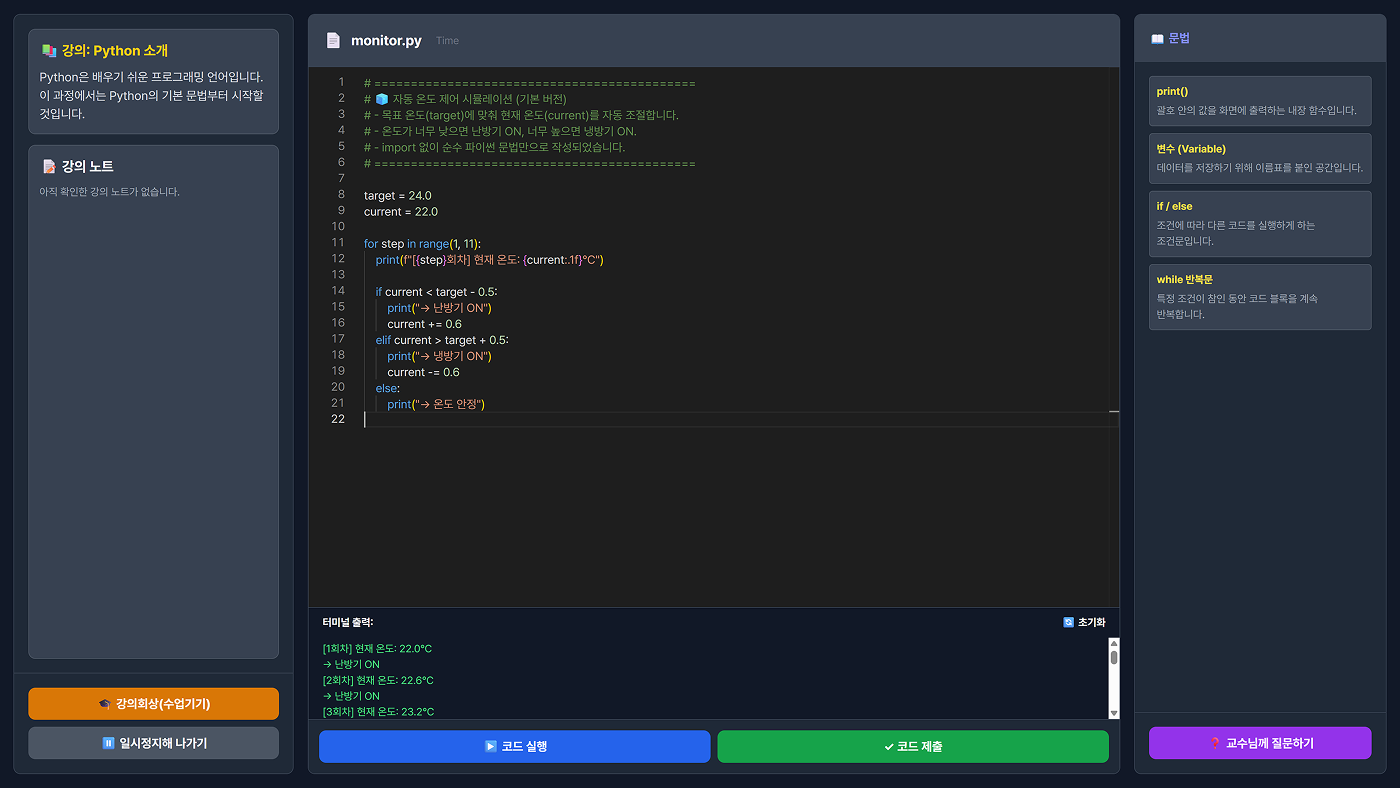
Task: Ask the professor via 교수님께 질문하기
Action: [1259, 743]
